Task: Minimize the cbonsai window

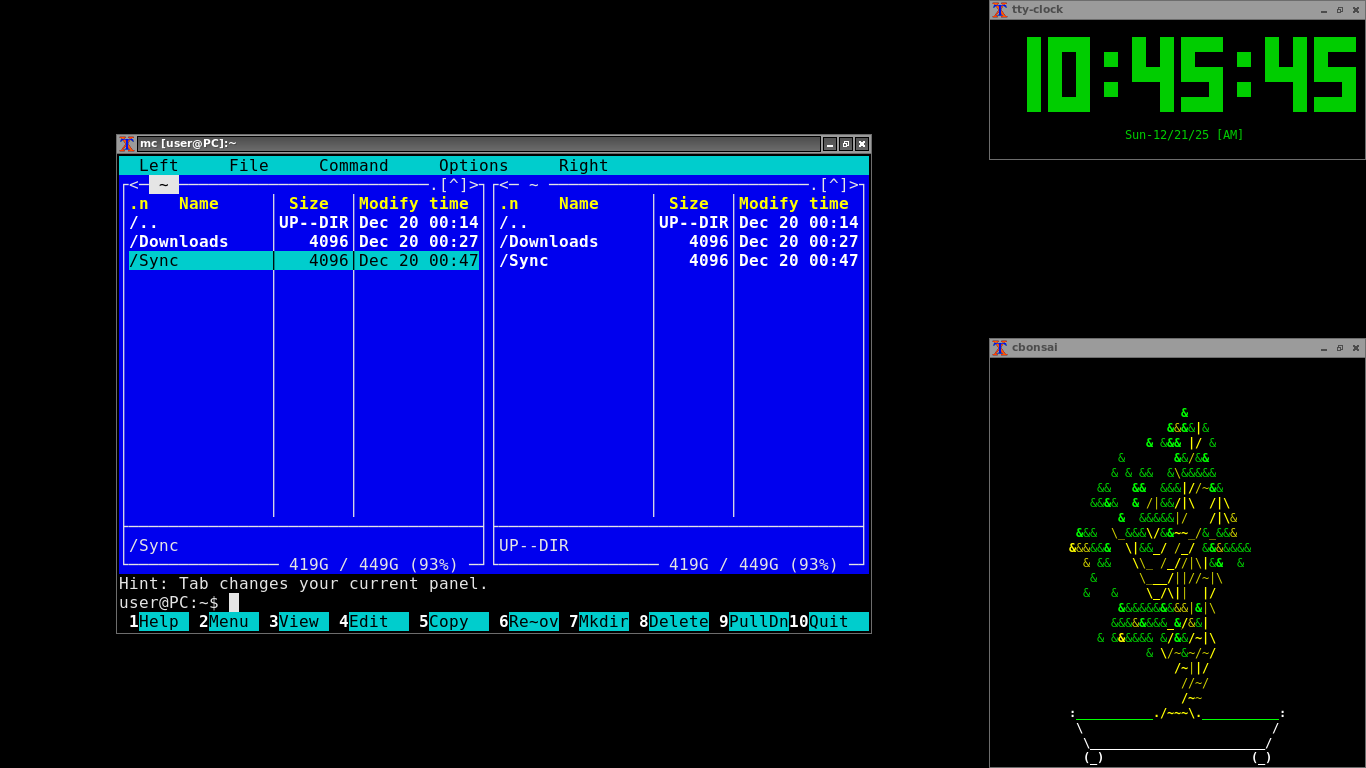Action: pyautogui.click(x=1324, y=348)
